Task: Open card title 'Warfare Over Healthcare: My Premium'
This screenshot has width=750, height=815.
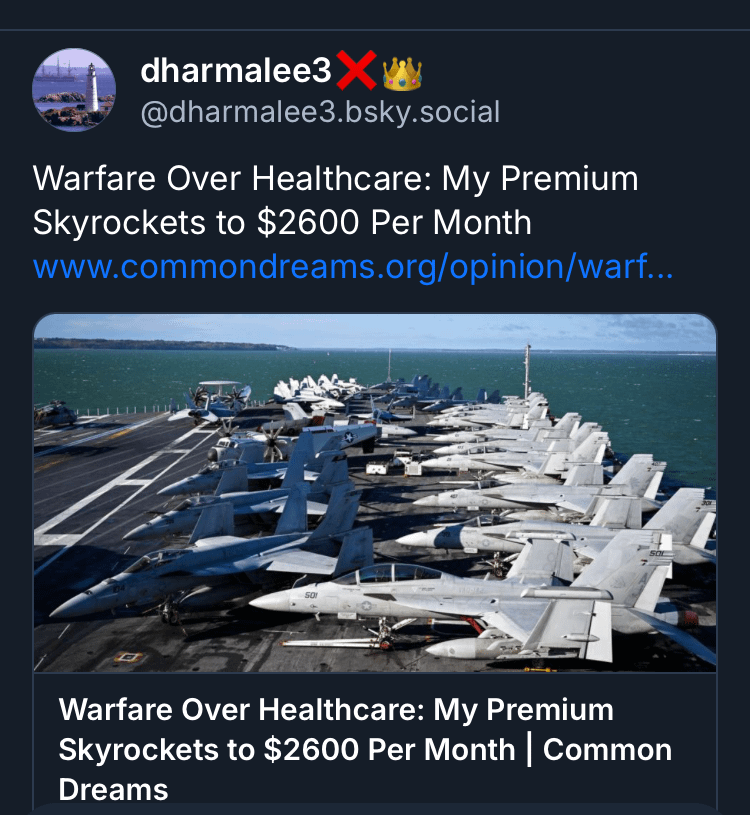Action: [x=336, y=710]
